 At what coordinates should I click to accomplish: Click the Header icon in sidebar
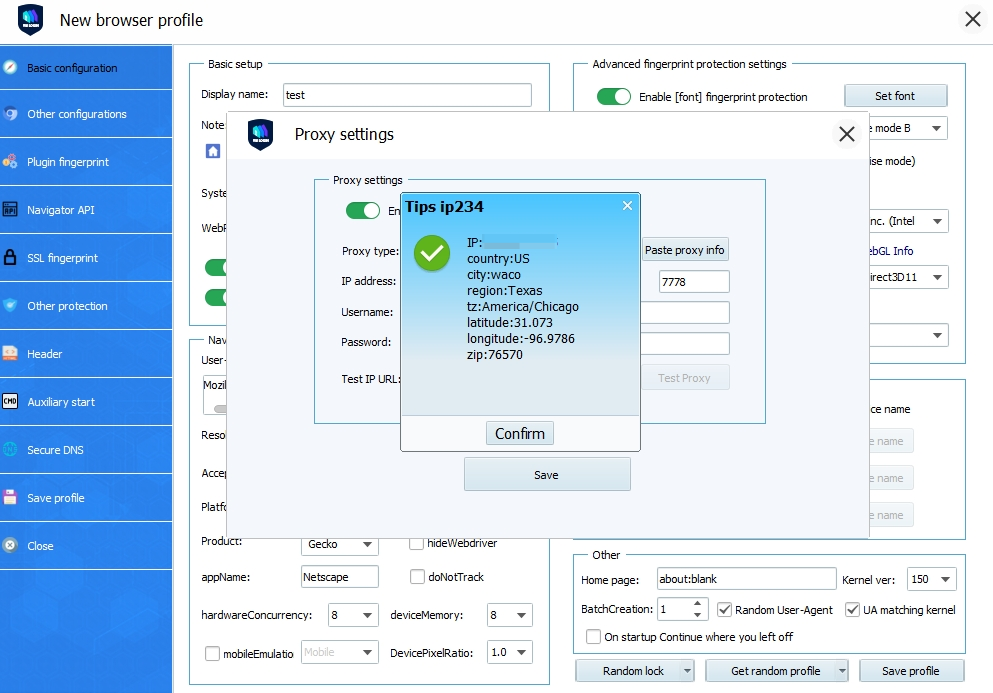coord(9,353)
